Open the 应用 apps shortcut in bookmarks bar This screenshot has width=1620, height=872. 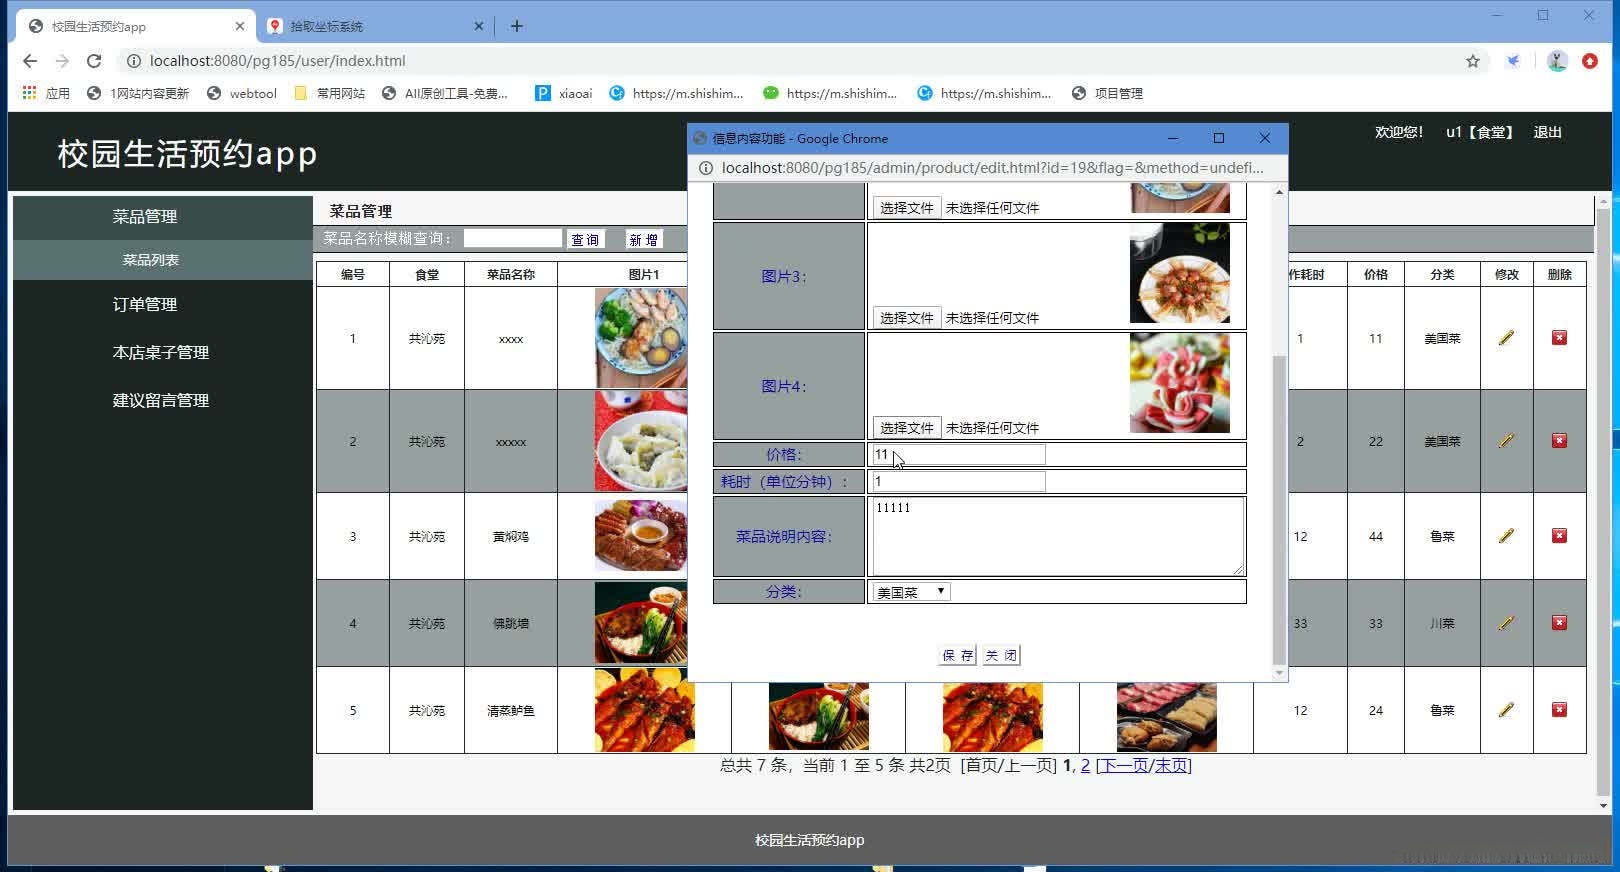(x=46, y=93)
